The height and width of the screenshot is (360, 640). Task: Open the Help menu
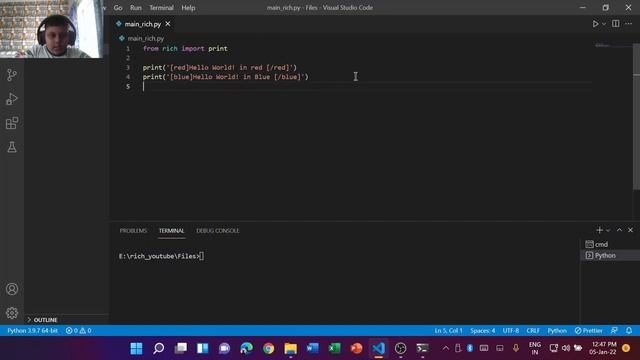[188, 8]
